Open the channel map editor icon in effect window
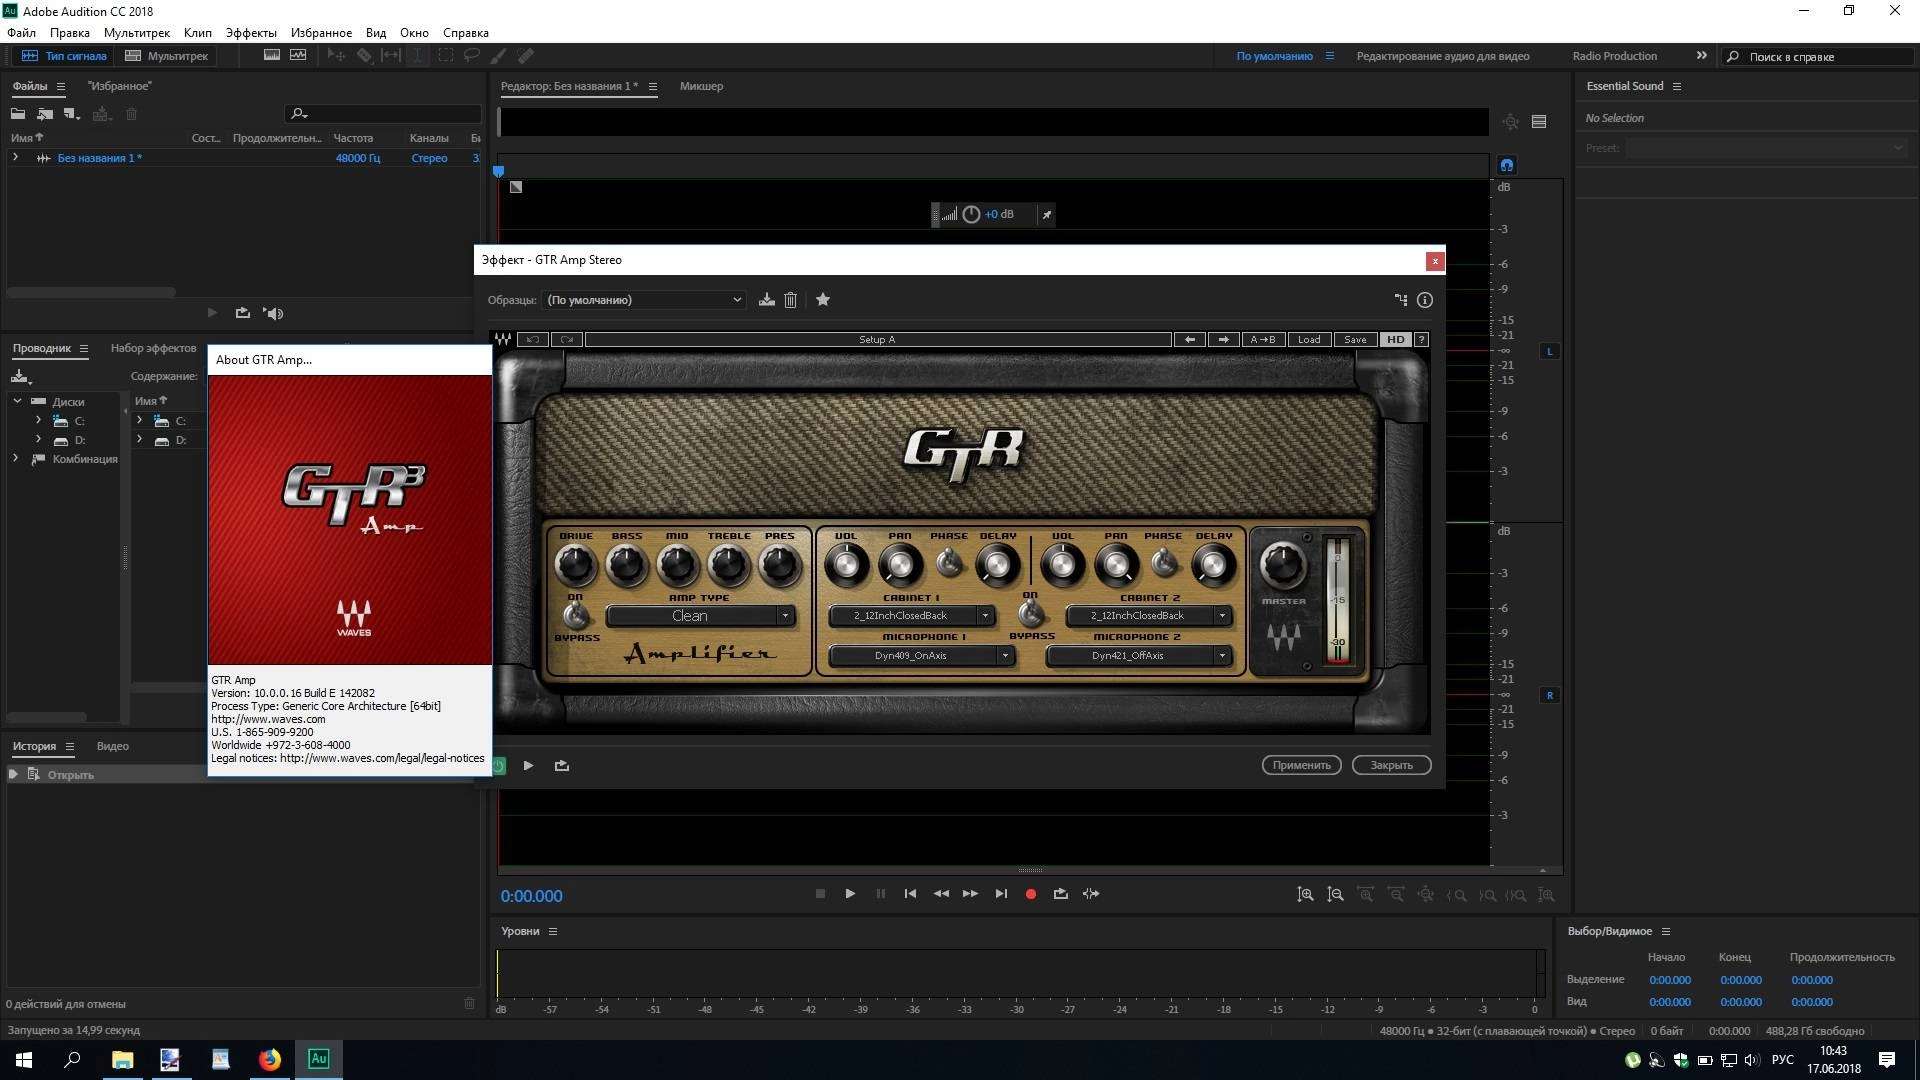This screenshot has height=1080, width=1920. click(1400, 299)
